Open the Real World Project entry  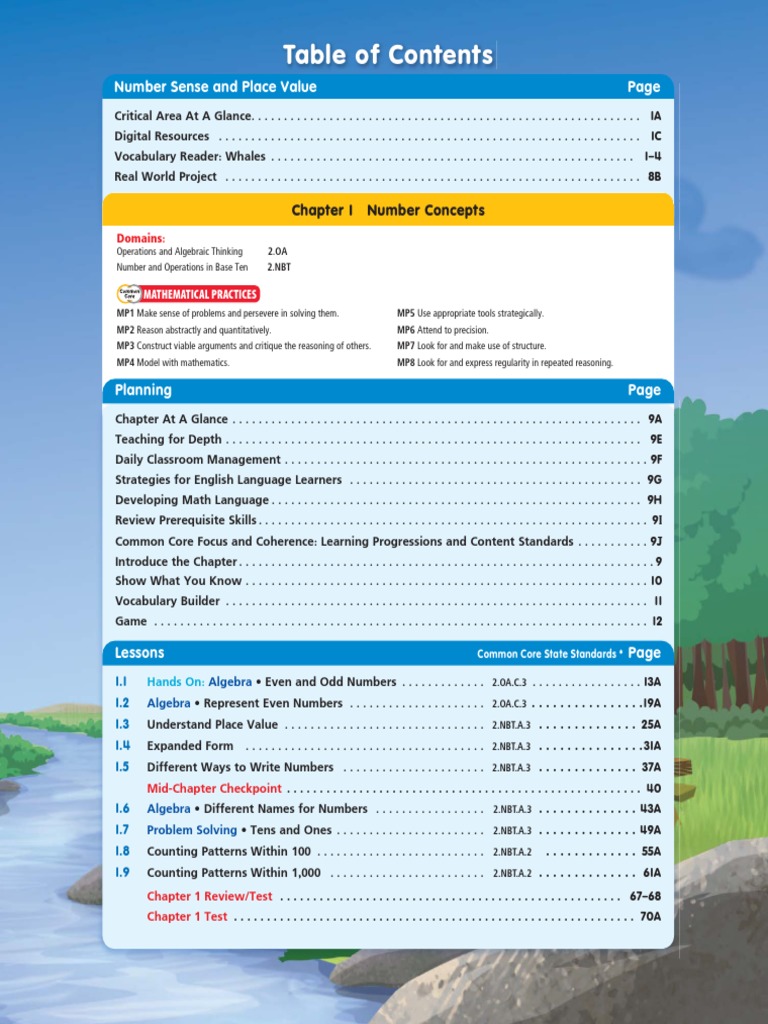[388, 176]
